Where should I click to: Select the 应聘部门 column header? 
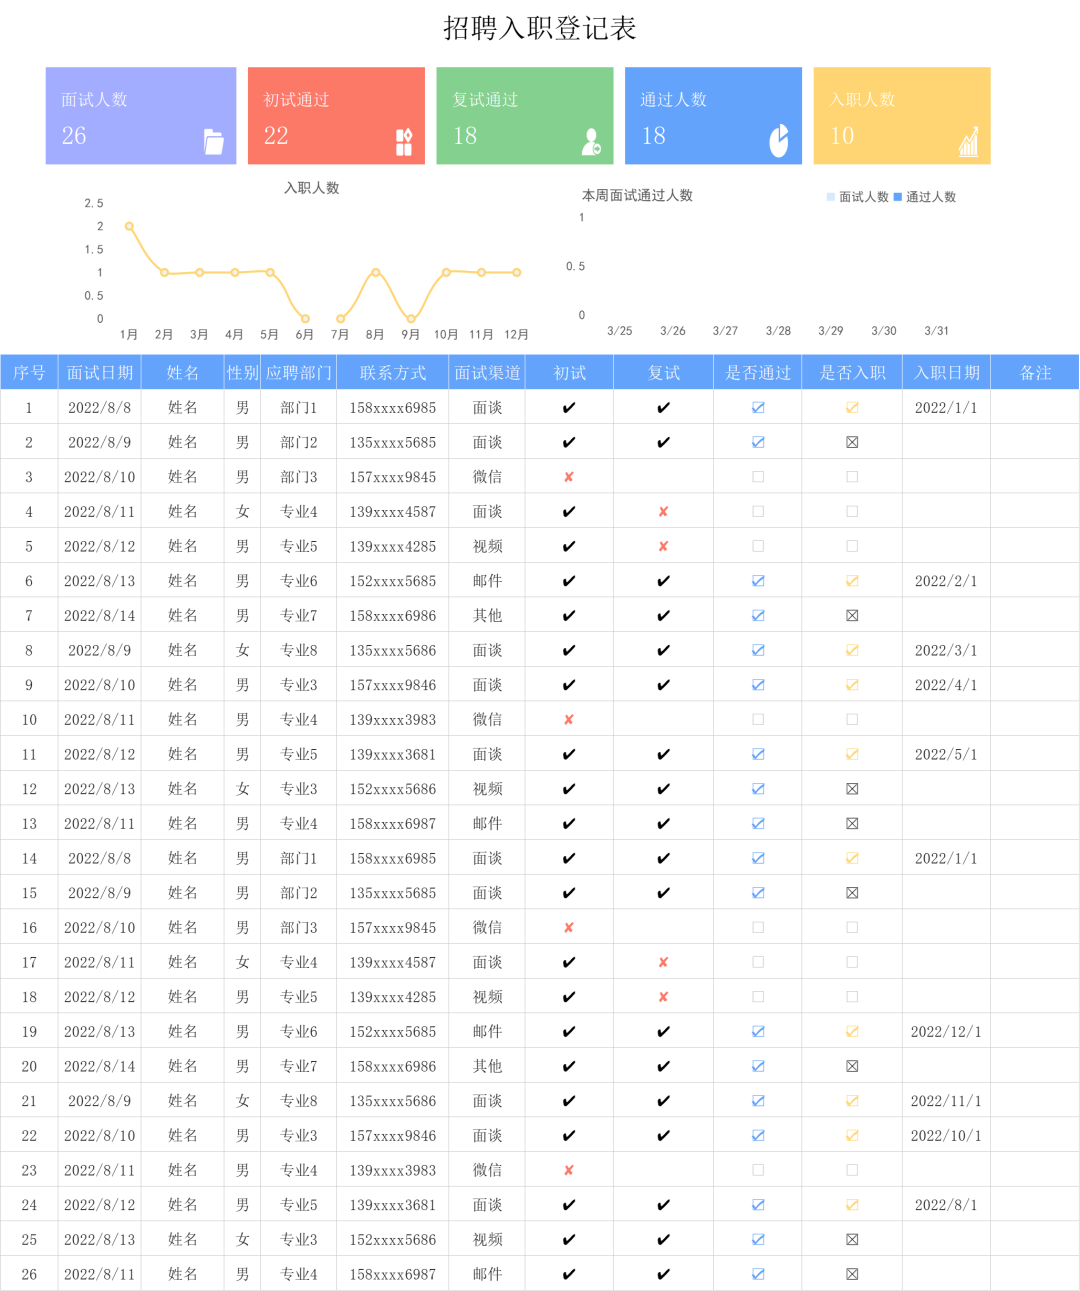coord(299,372)
